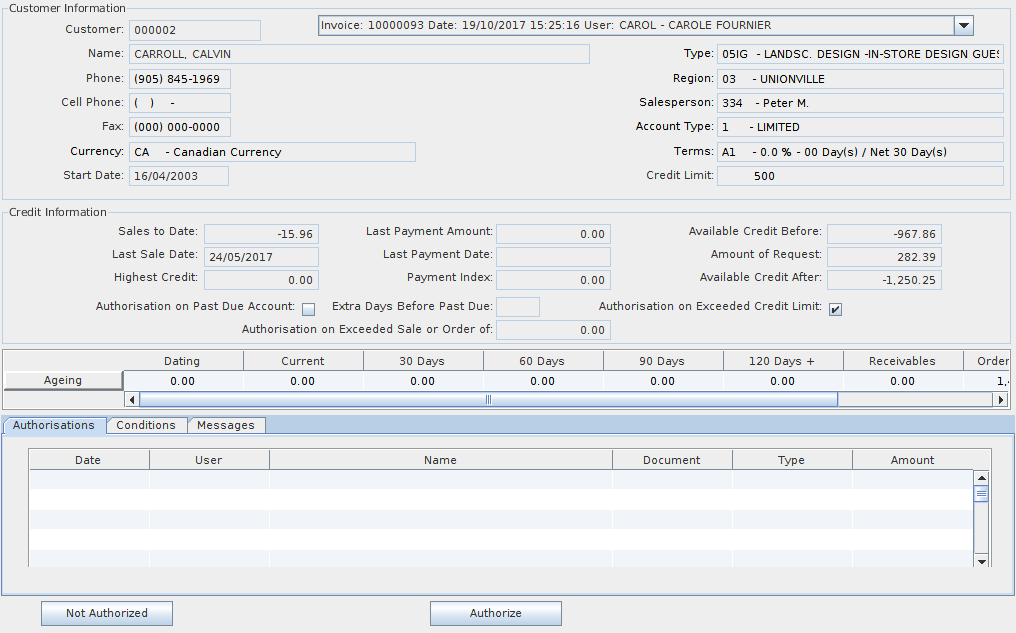1016x633 pixels.
Task: Click the ageing table's left scroll arrow
Action: click(132, 400)
